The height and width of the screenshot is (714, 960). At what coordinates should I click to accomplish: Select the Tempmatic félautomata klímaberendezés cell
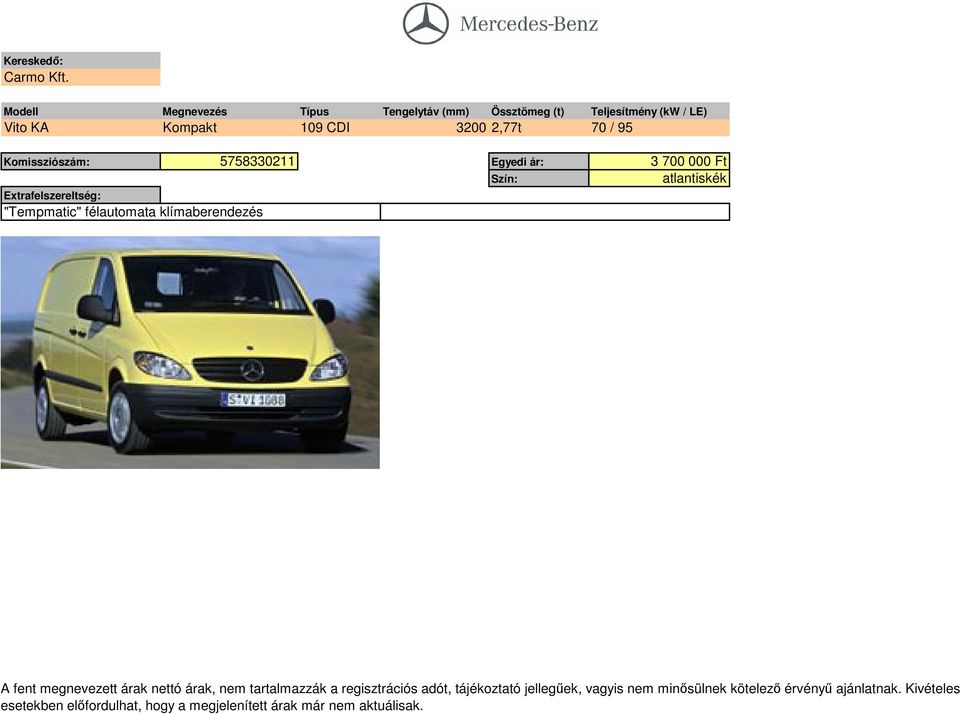[x=190, y=212]
